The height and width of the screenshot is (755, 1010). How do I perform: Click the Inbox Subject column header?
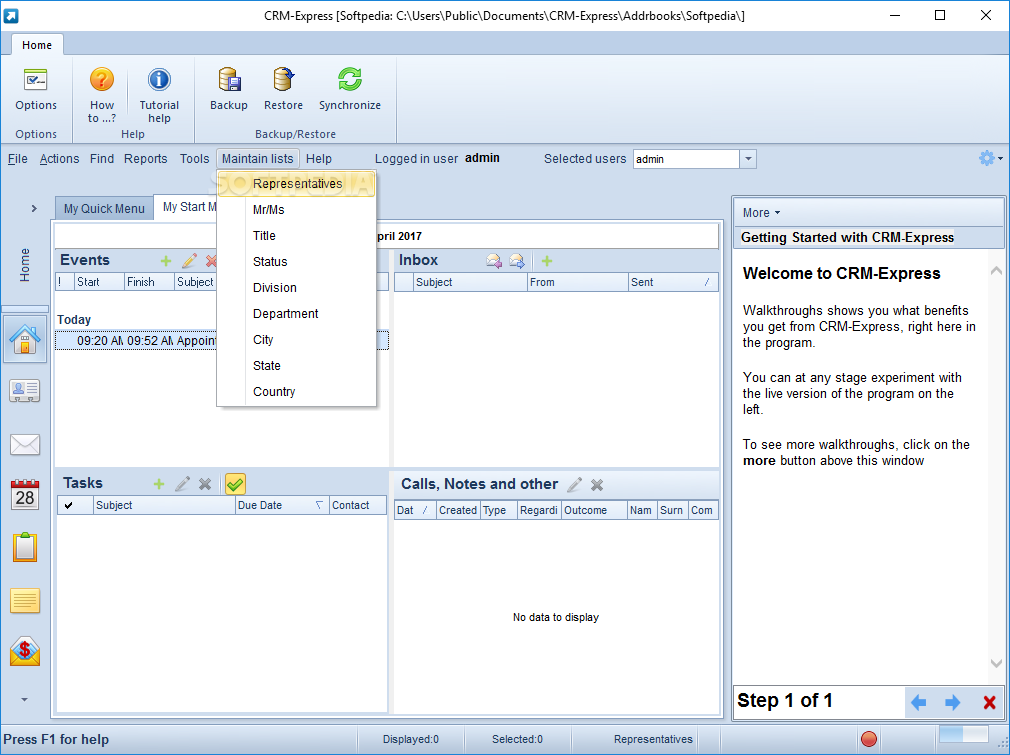pyautogui.click(x=470, y=282)
